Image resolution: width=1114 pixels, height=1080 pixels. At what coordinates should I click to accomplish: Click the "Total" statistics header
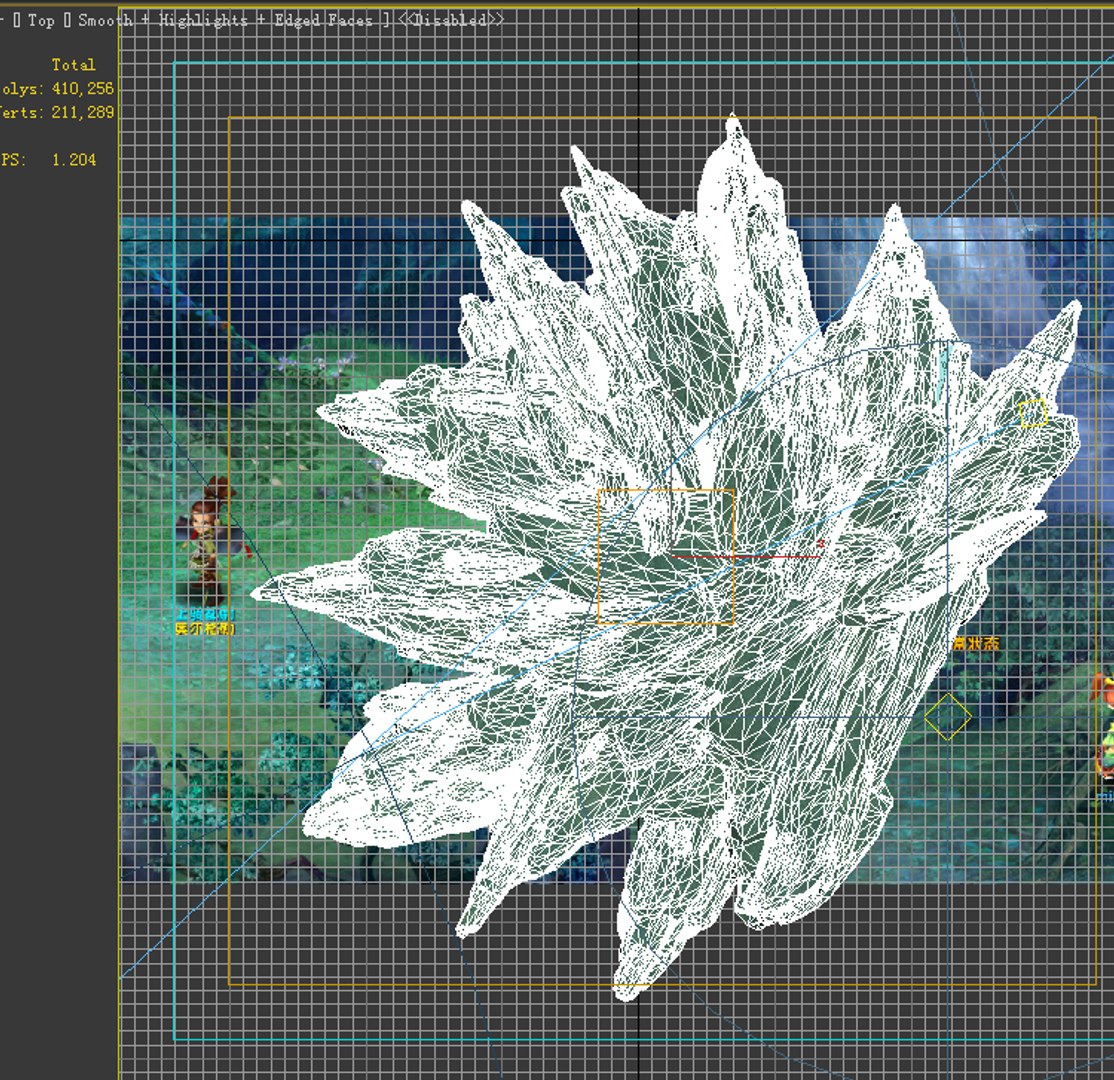[x=73, y=65]
